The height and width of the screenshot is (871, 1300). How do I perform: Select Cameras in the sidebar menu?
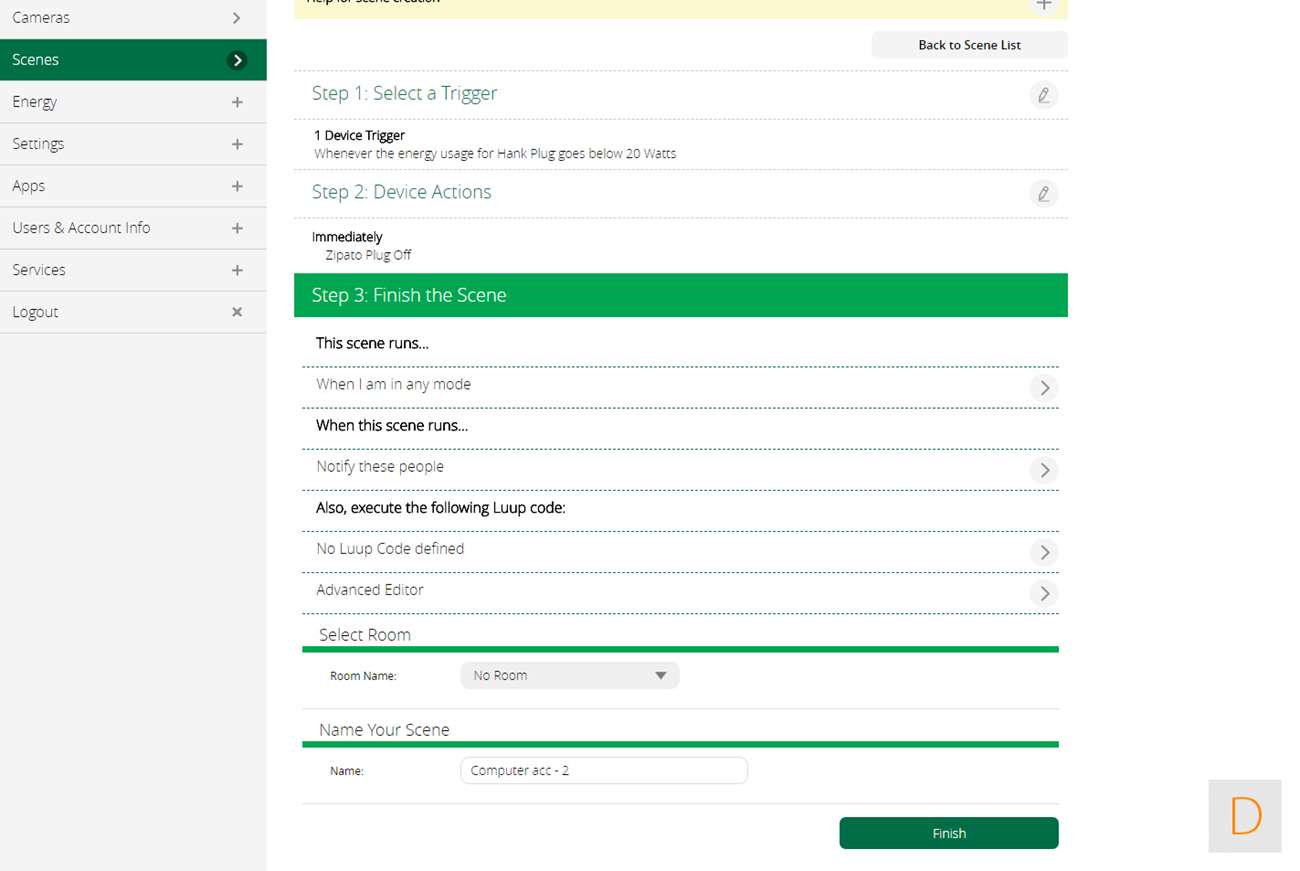(41, 18)
